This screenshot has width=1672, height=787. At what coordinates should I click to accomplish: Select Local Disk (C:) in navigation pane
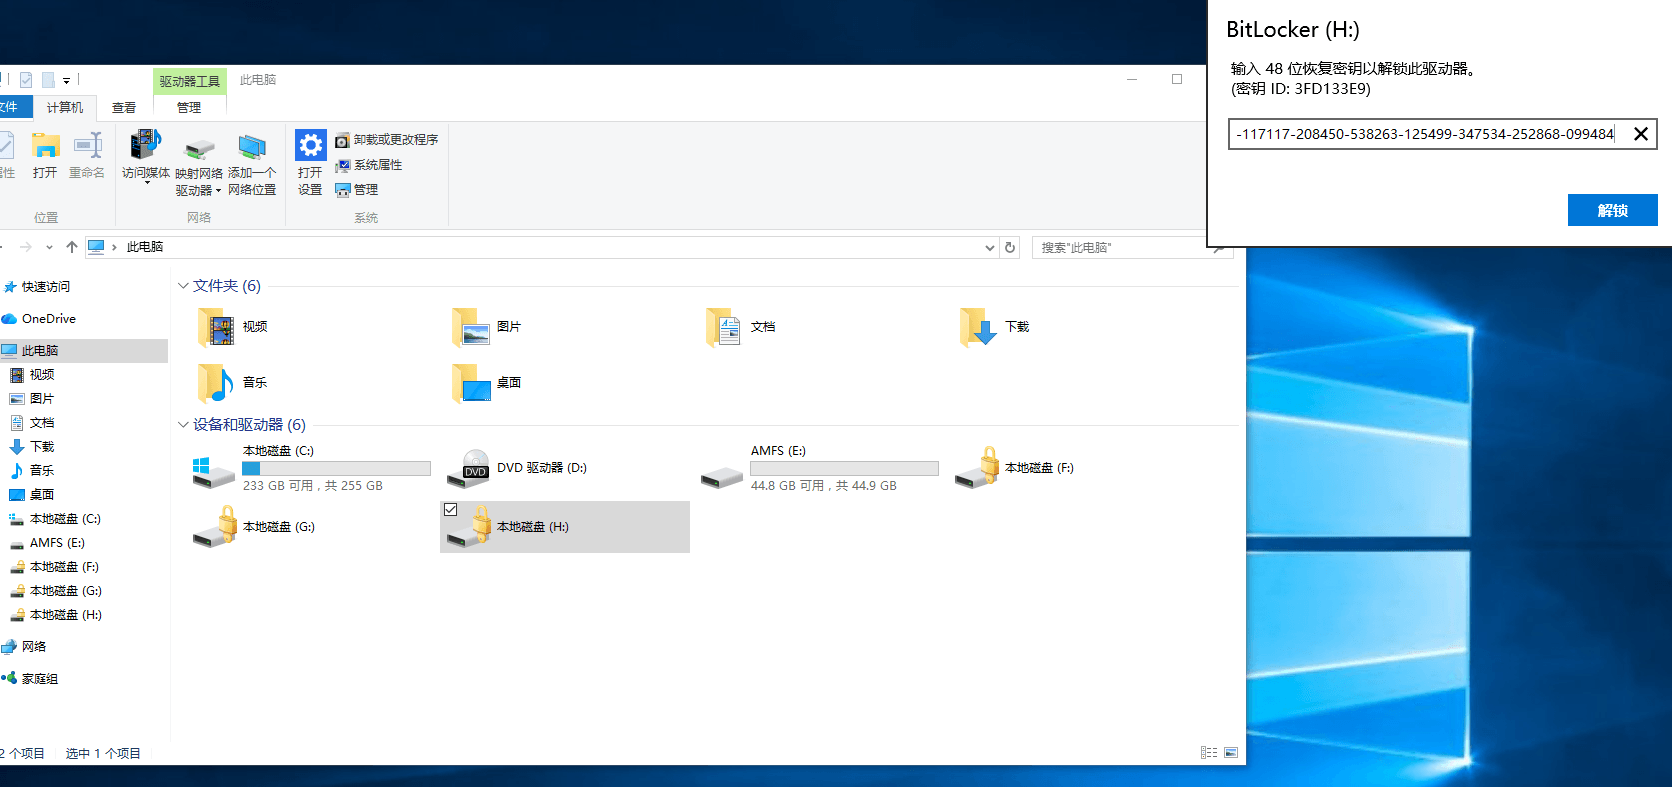tap(65, 519)
